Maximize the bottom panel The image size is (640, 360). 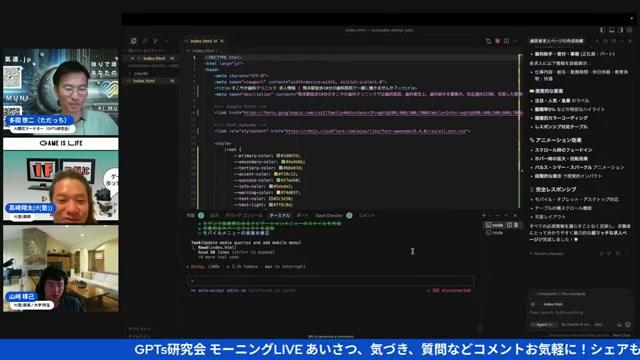coord(506,216)
